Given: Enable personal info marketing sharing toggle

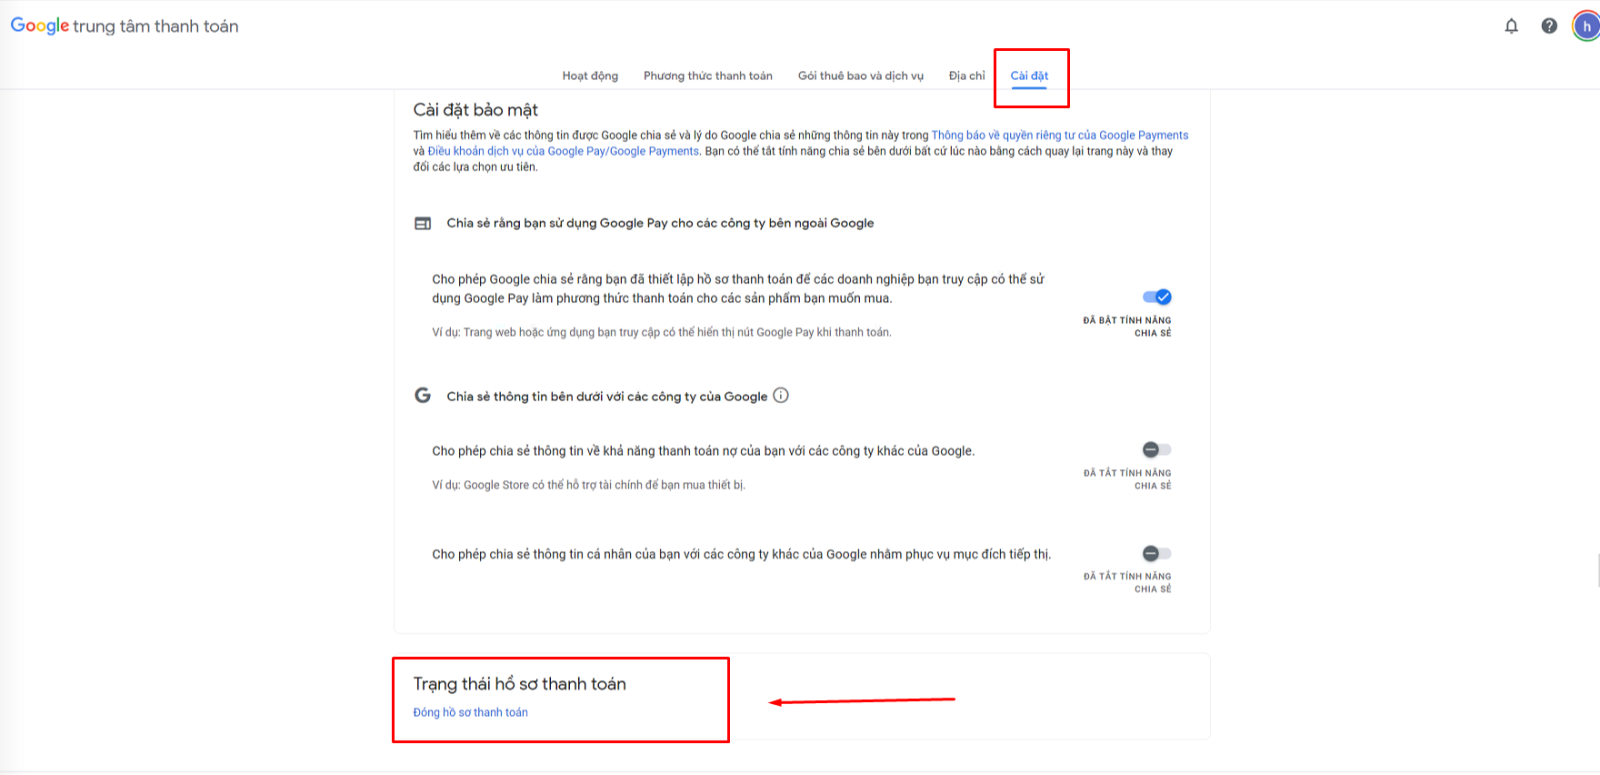Looking at the screenshot, I should 1157,553.
